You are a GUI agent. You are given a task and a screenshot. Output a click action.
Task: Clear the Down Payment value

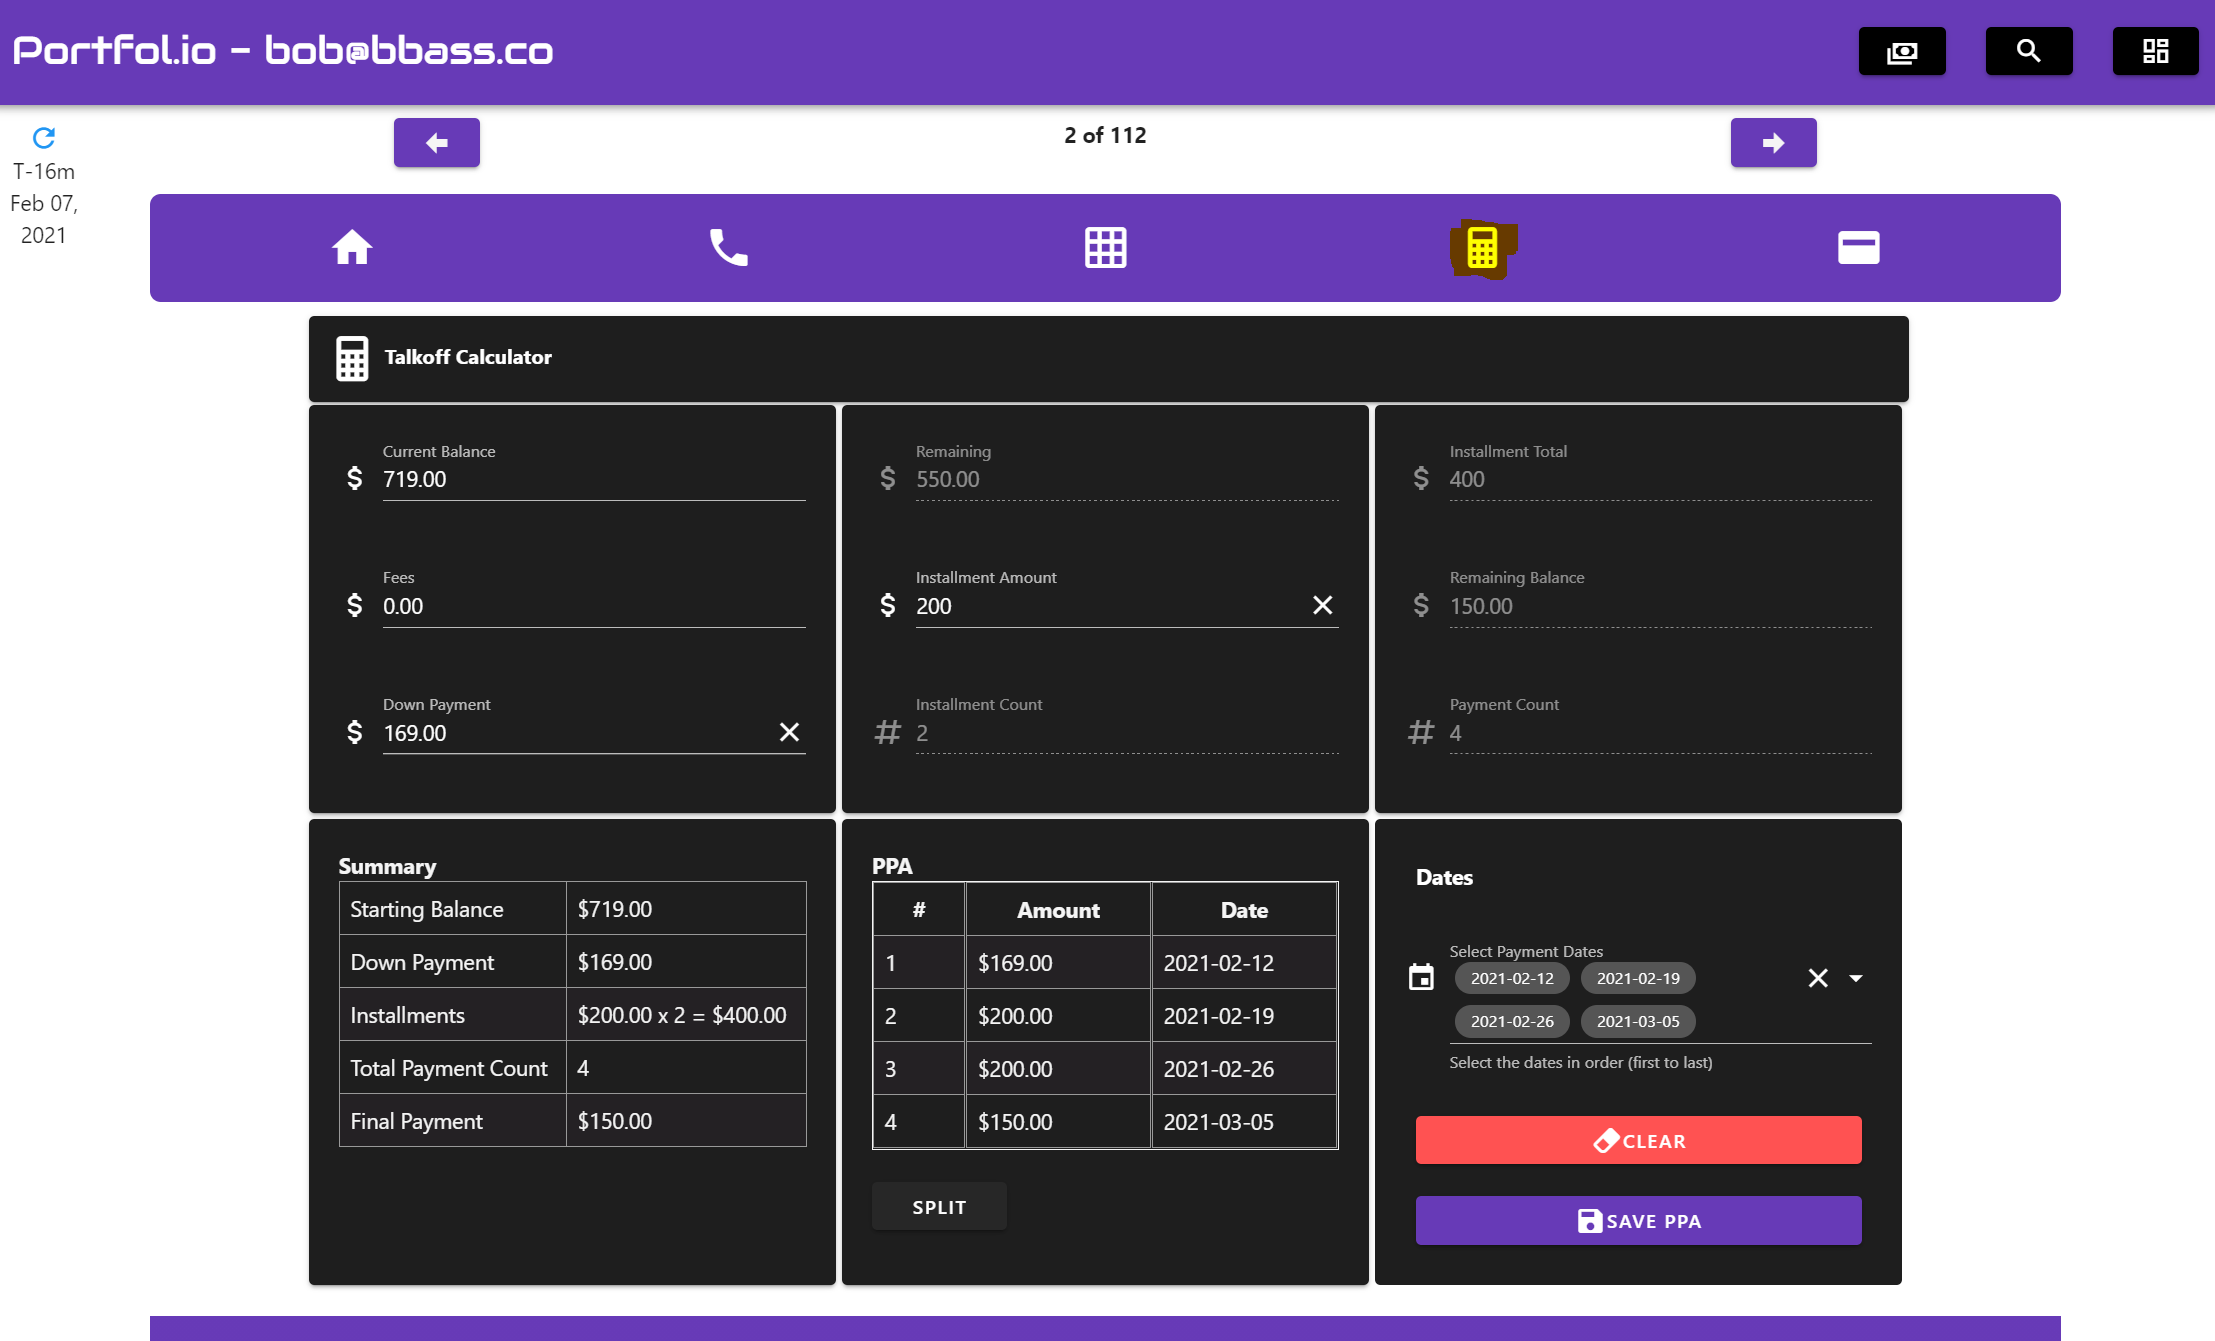(x=789, y=732)
